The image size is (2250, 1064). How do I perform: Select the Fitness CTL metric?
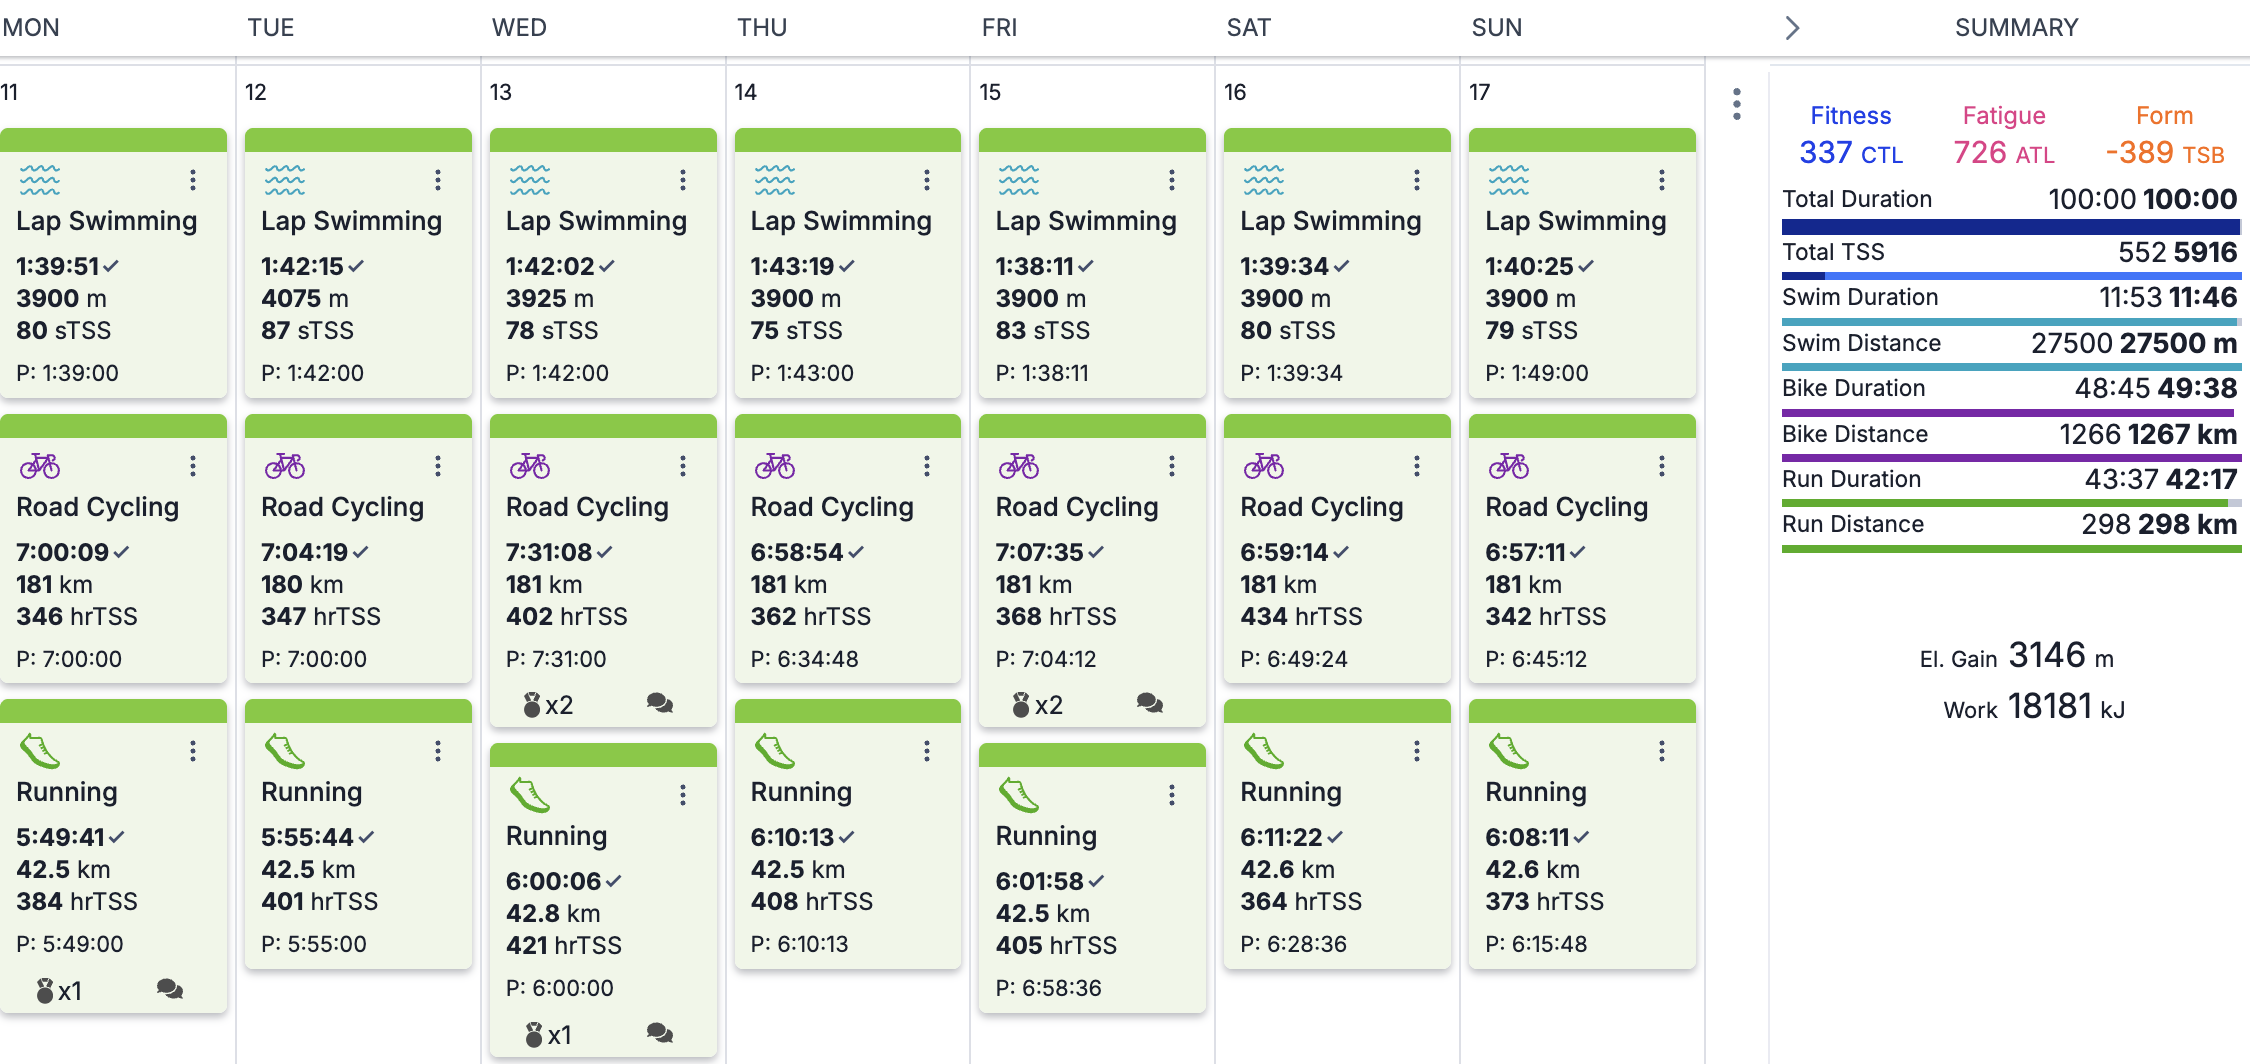pos(1851,136)
